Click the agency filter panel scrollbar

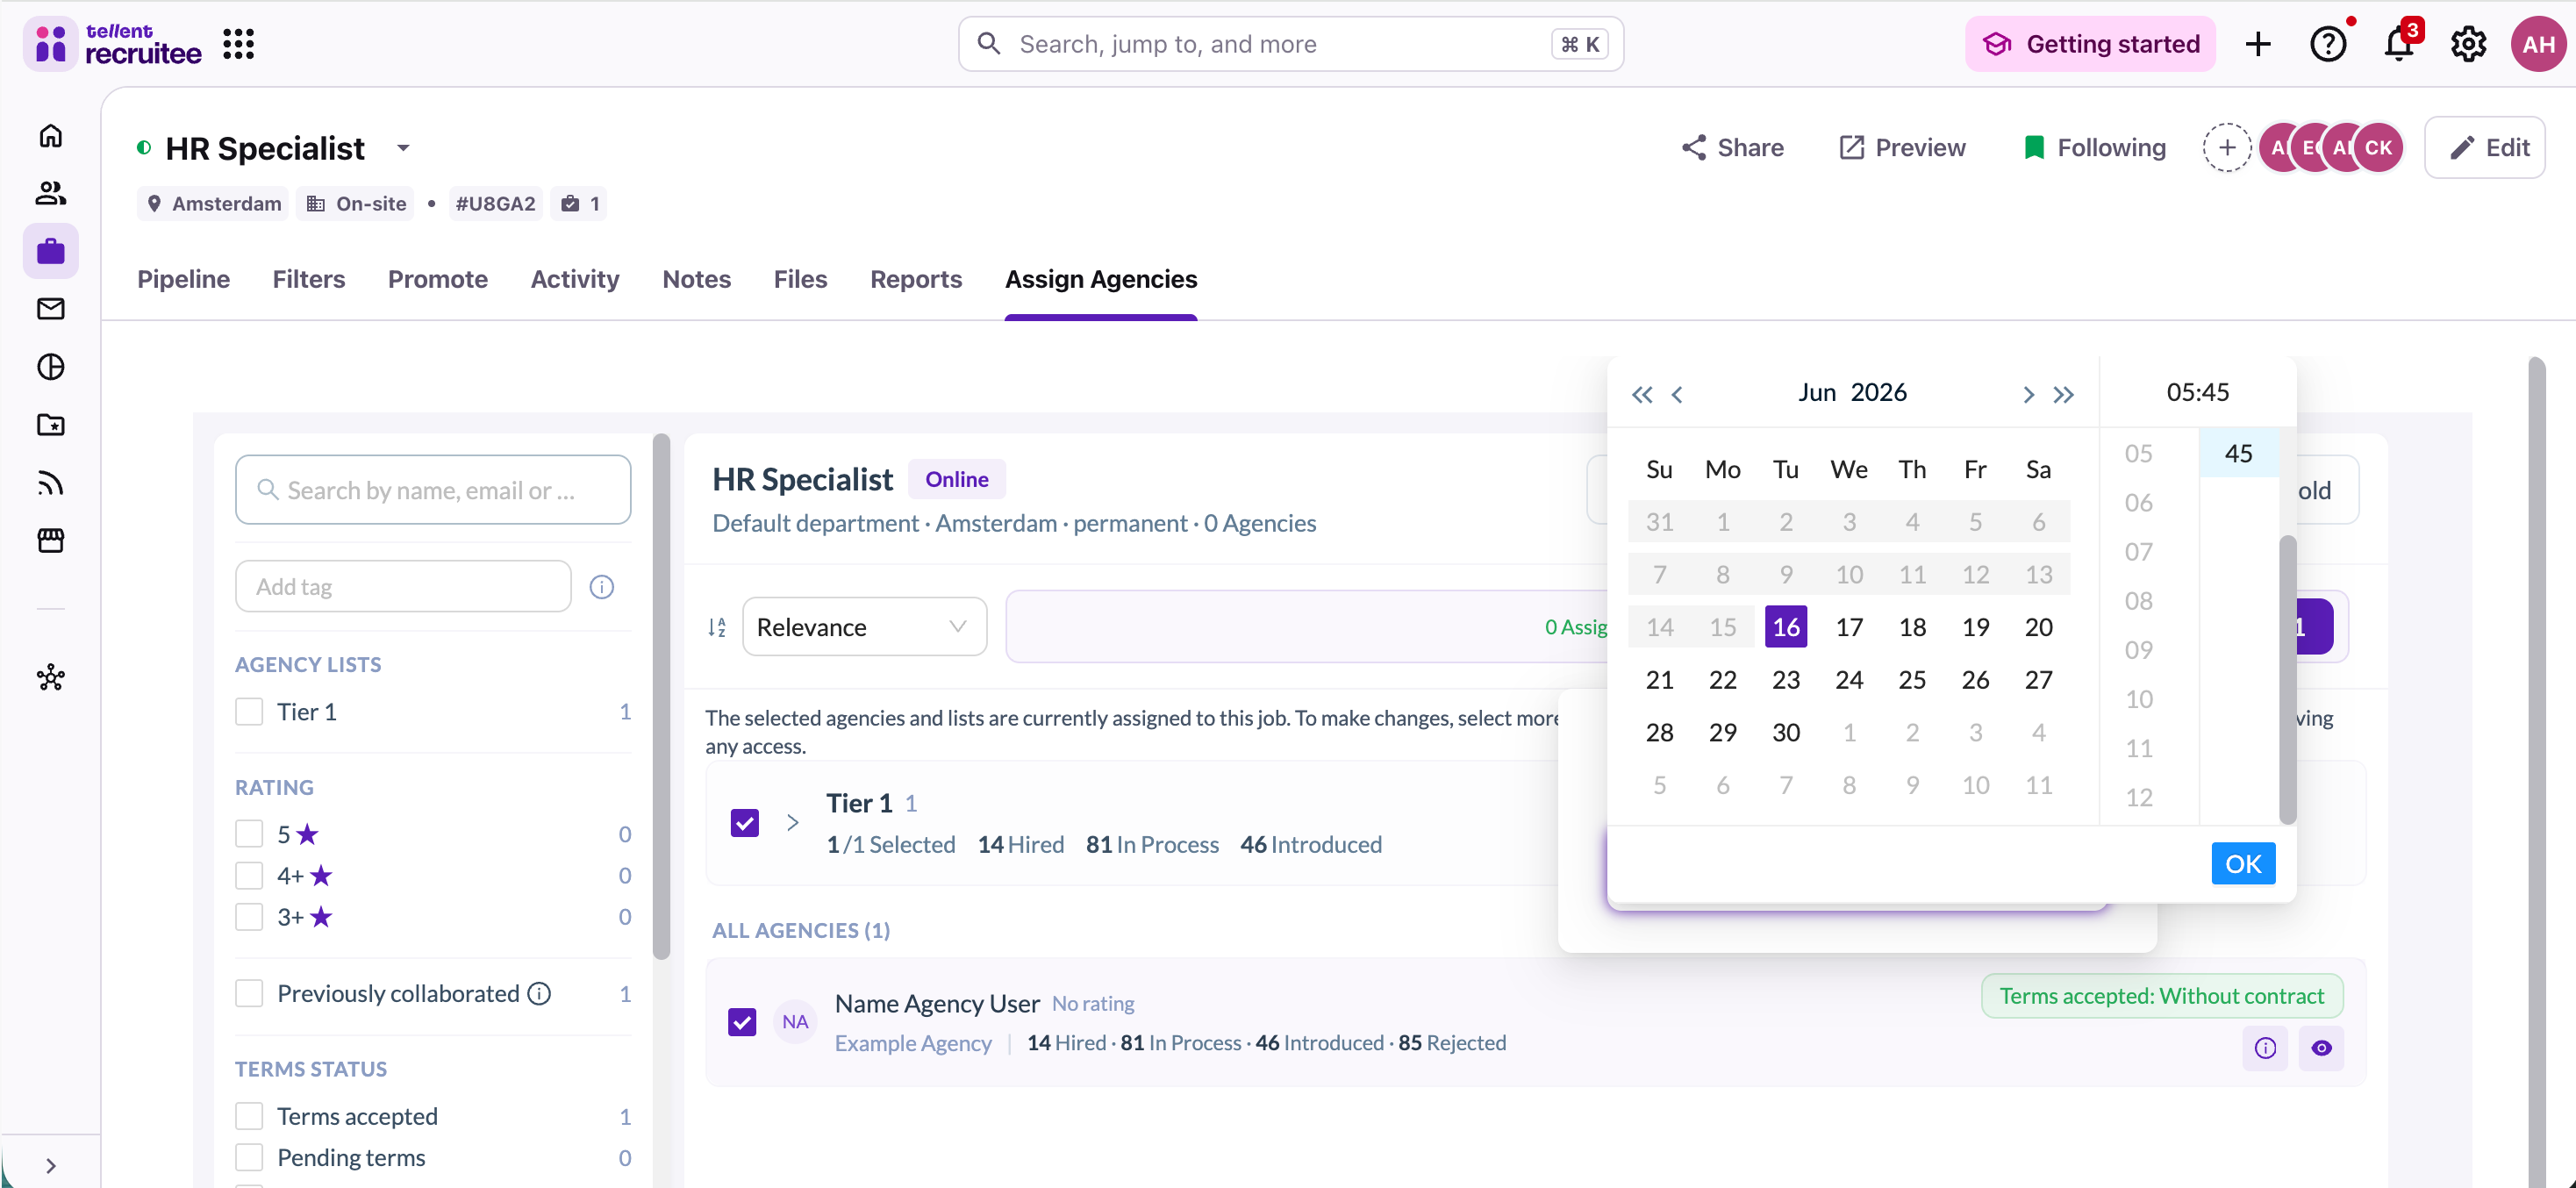coord(661,696)
